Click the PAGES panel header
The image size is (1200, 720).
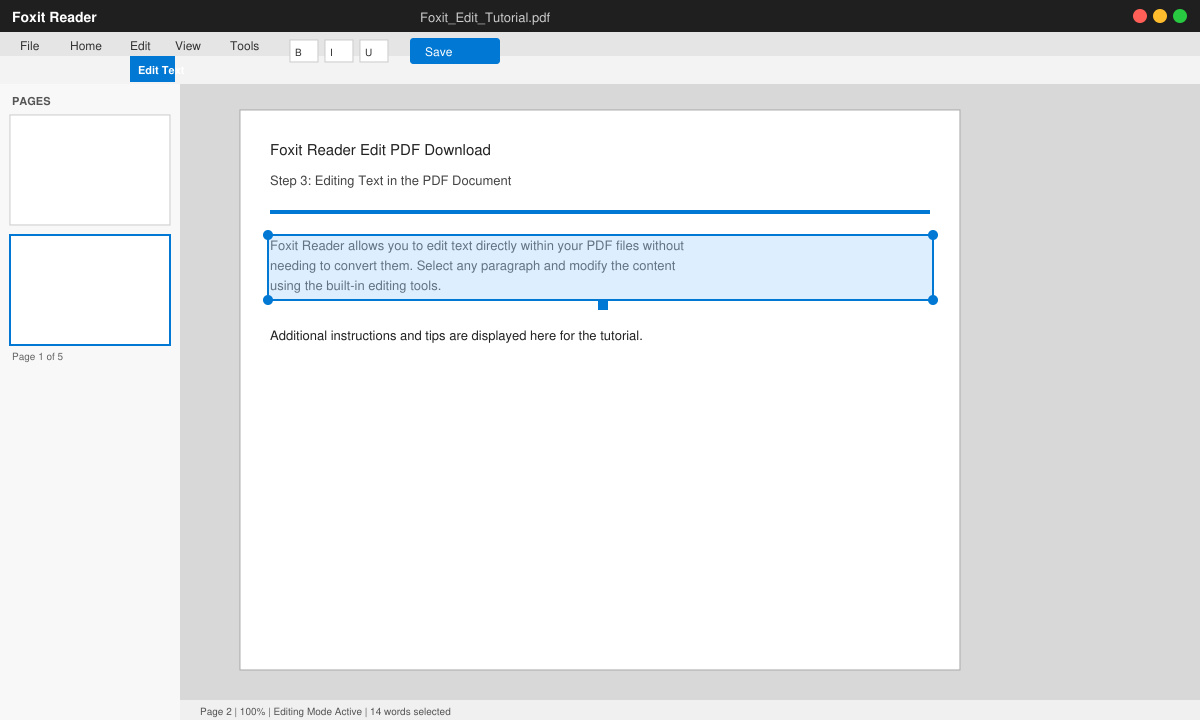pos(31,101)
